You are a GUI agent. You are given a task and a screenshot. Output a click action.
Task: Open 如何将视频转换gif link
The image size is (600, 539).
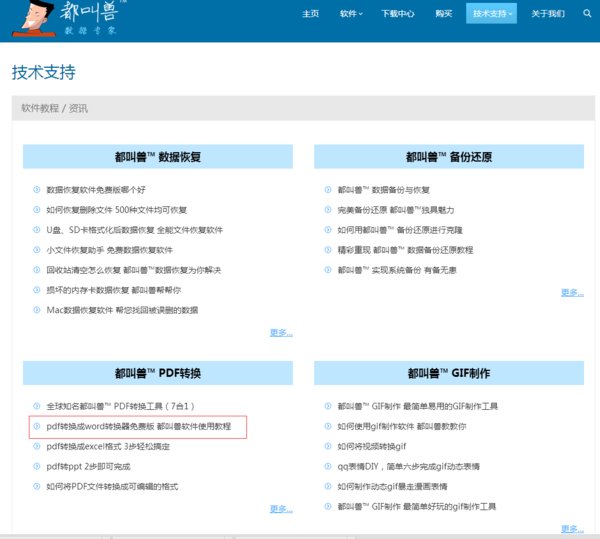pyautogui.click(x=372, y=446)
